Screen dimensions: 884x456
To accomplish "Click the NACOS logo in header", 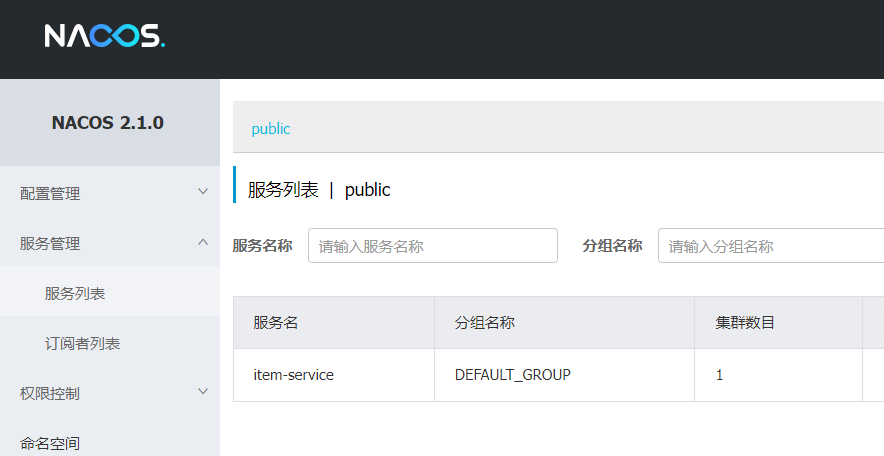I will [104, 37].
